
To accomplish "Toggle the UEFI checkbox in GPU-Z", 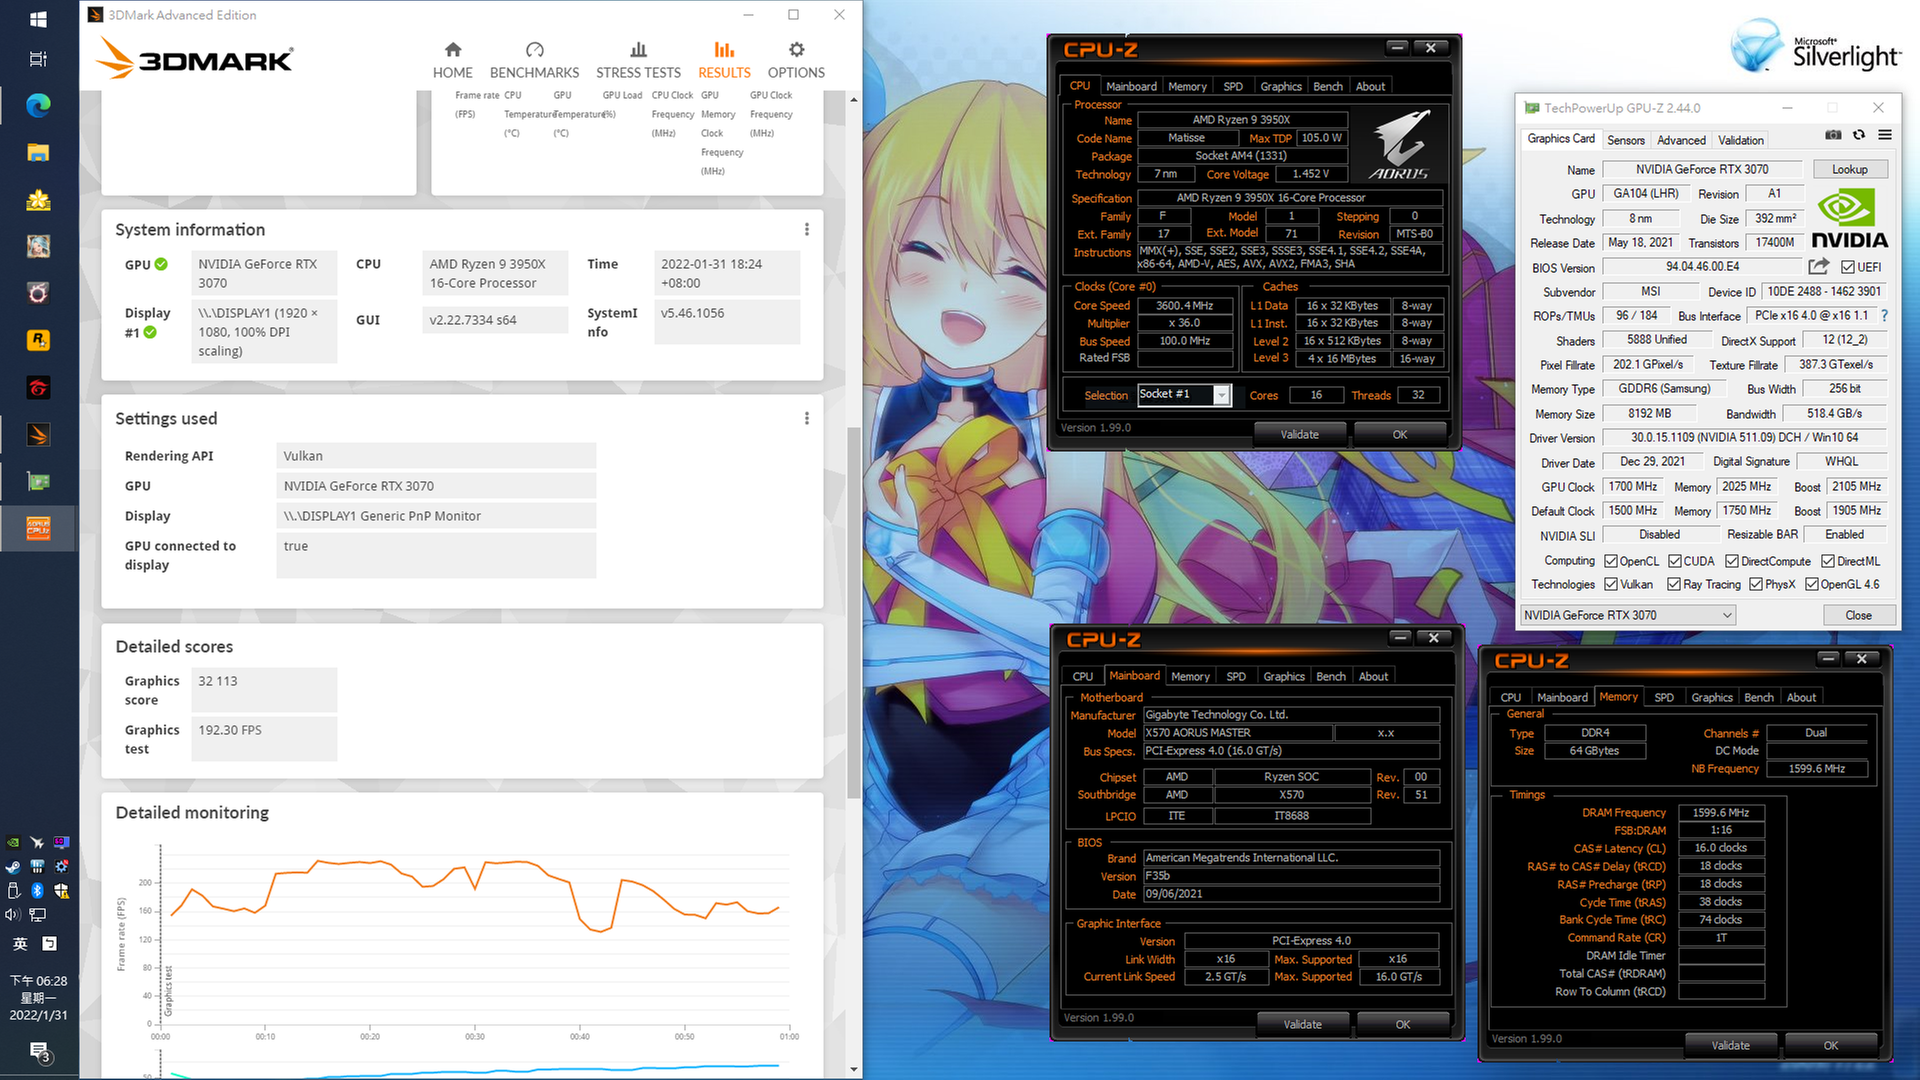I will point(1848,267).
